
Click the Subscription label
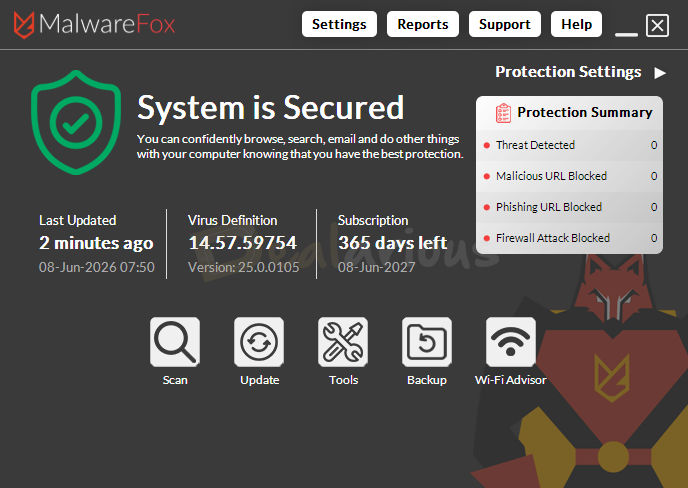click(x=373, y=220)
